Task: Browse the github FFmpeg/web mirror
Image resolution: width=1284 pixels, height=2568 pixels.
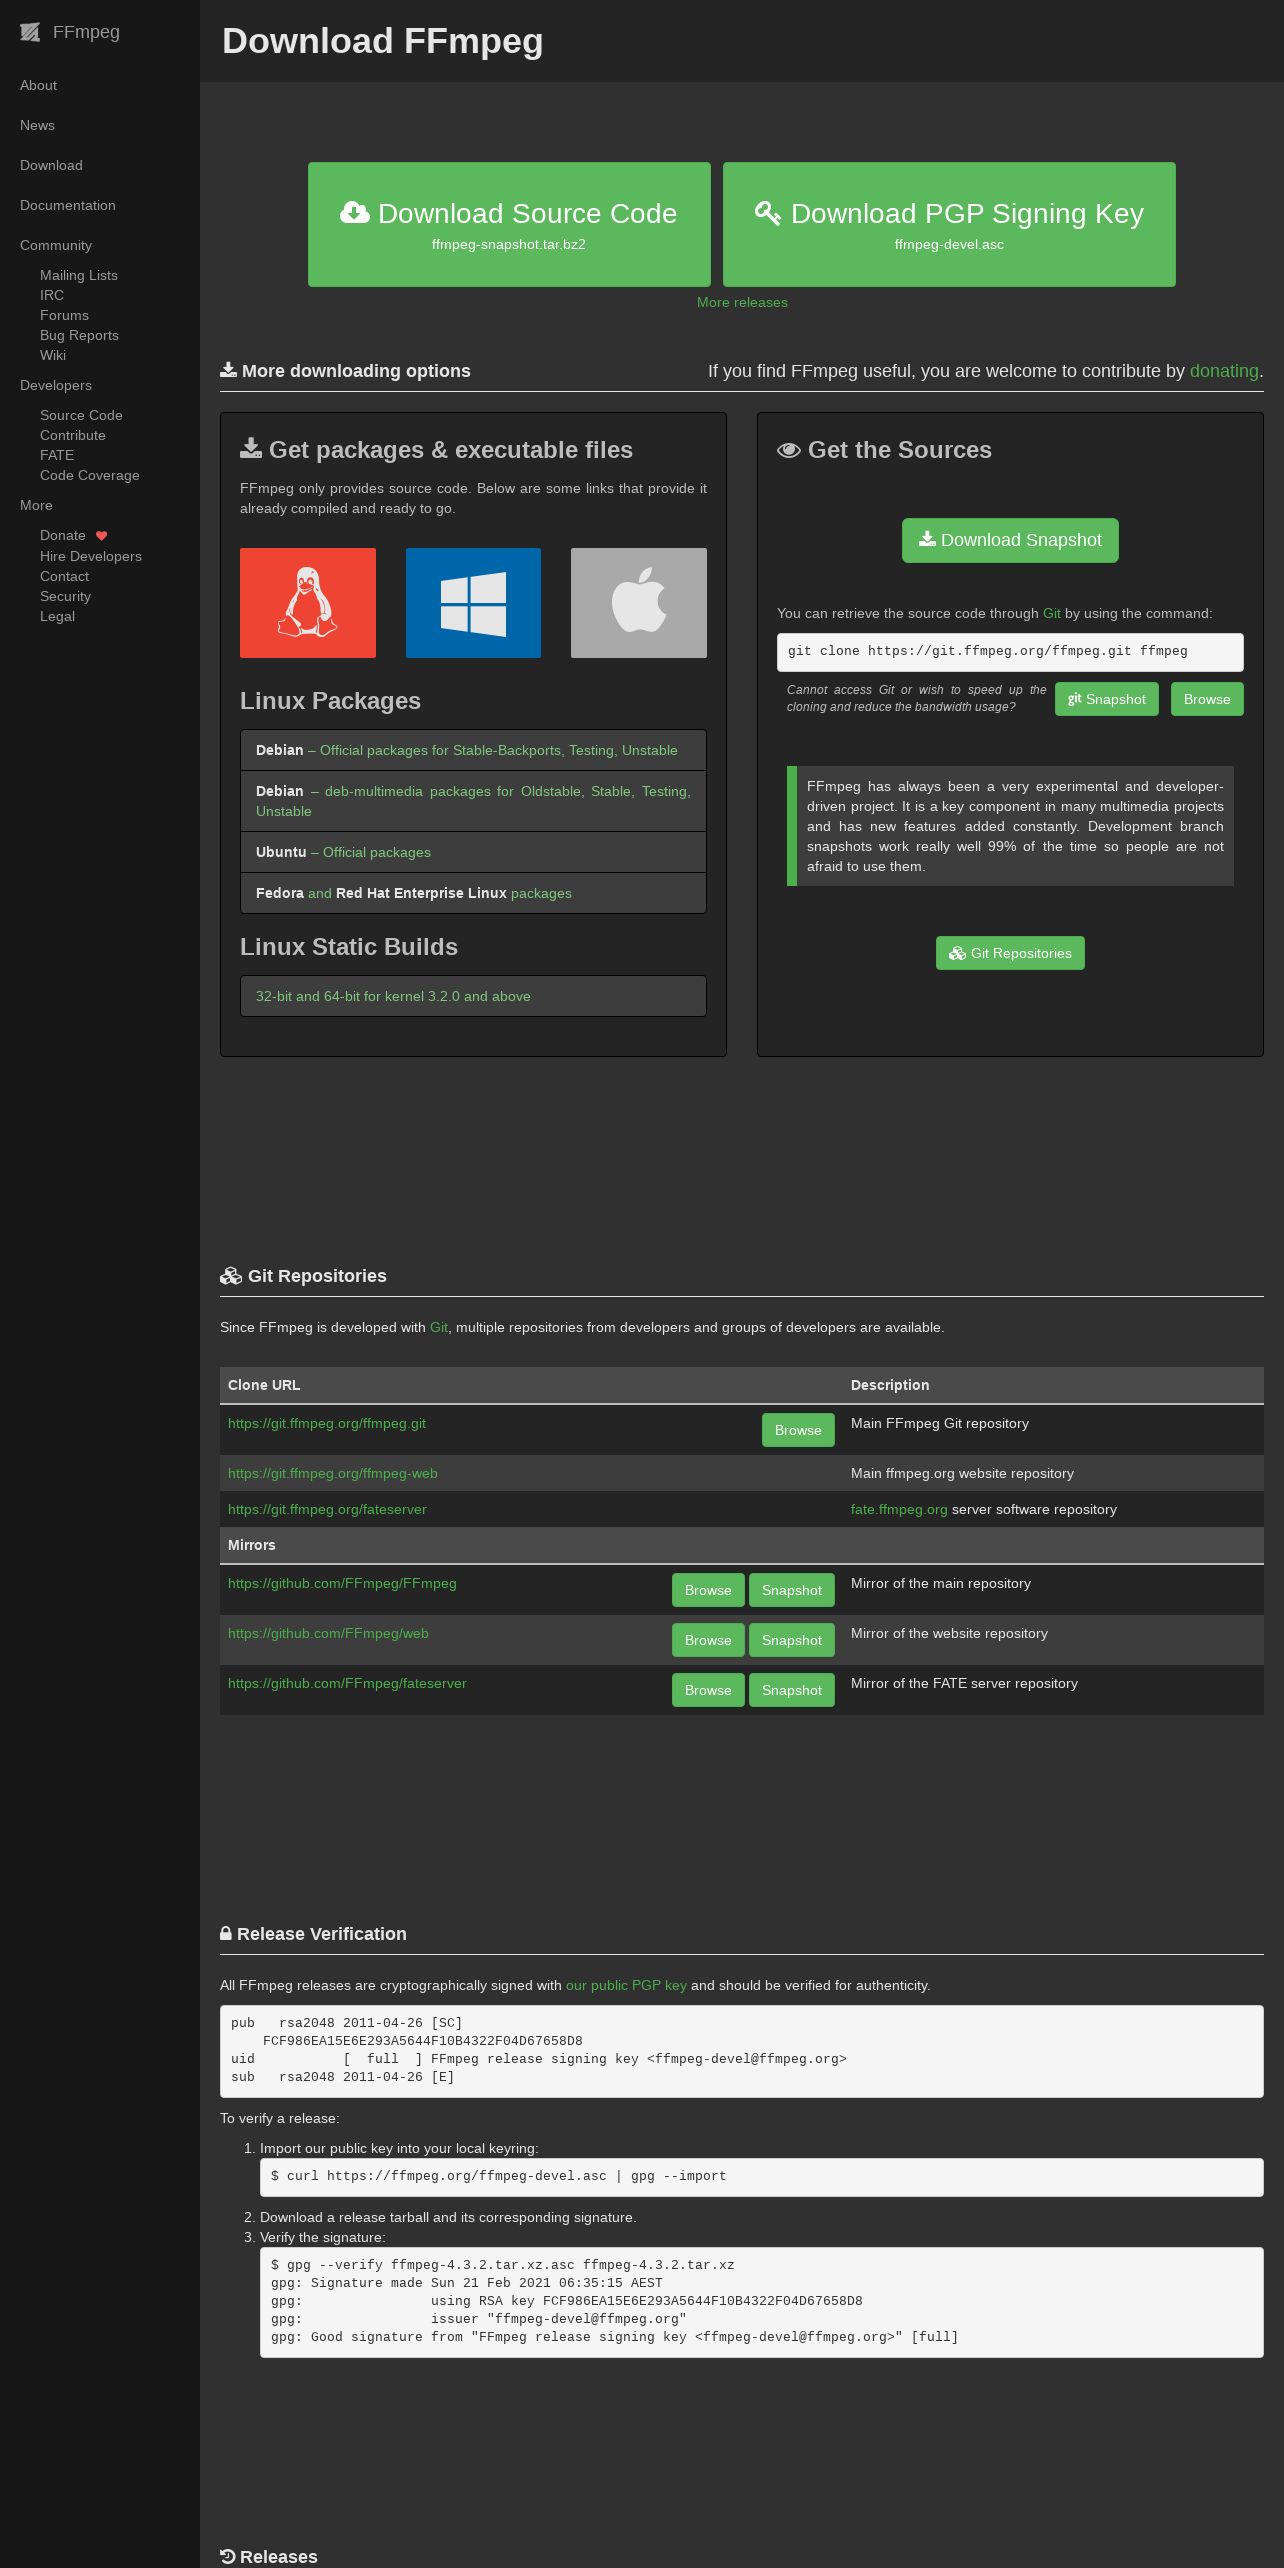Action: tap(708, 1640)
